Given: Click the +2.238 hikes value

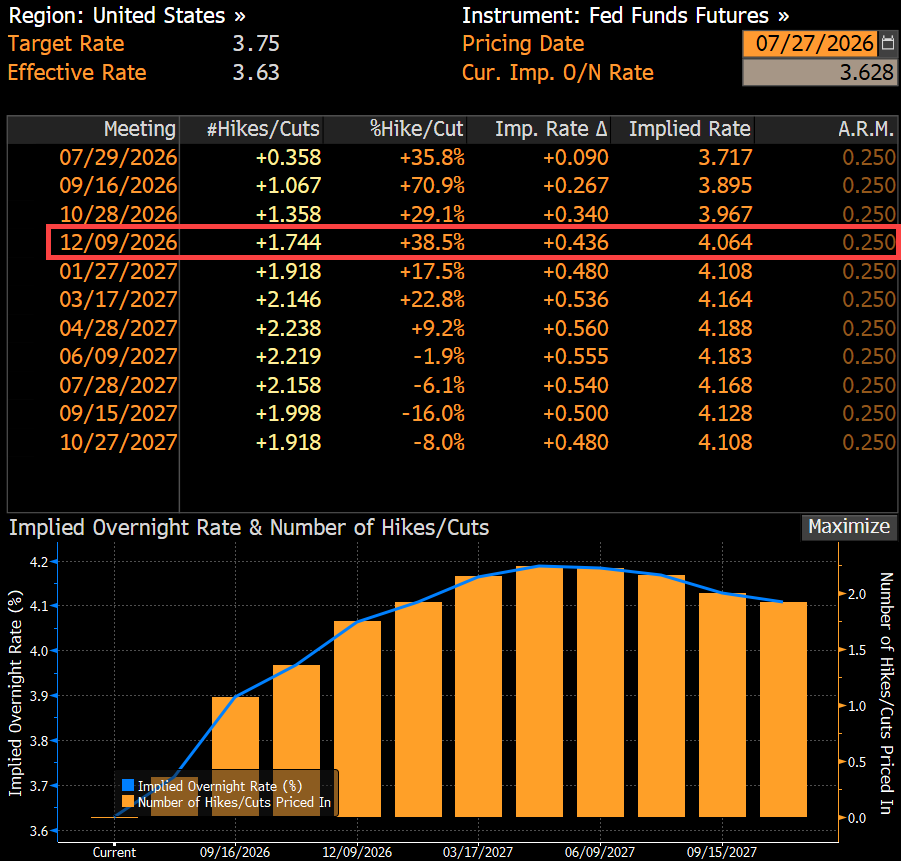Looking at the screenshot, I should tap(288, 328).
